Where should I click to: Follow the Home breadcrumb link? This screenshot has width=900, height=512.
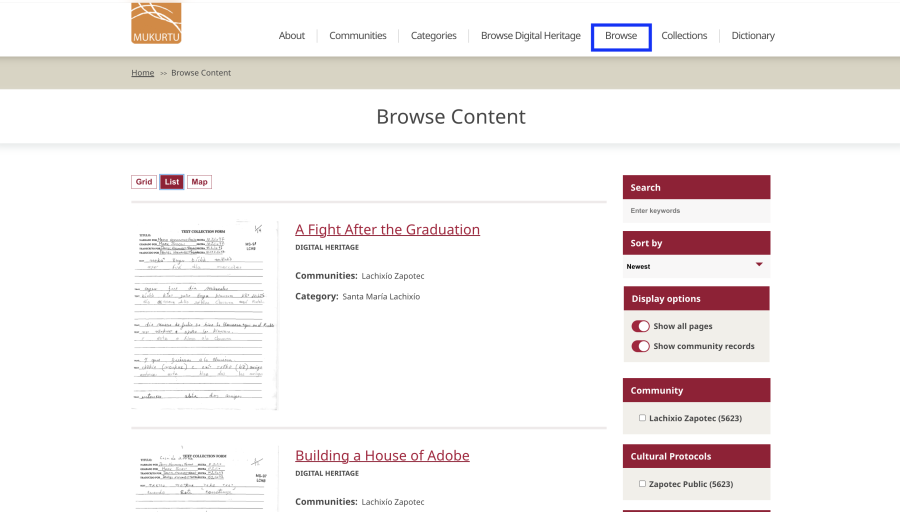tap(142, 73)
